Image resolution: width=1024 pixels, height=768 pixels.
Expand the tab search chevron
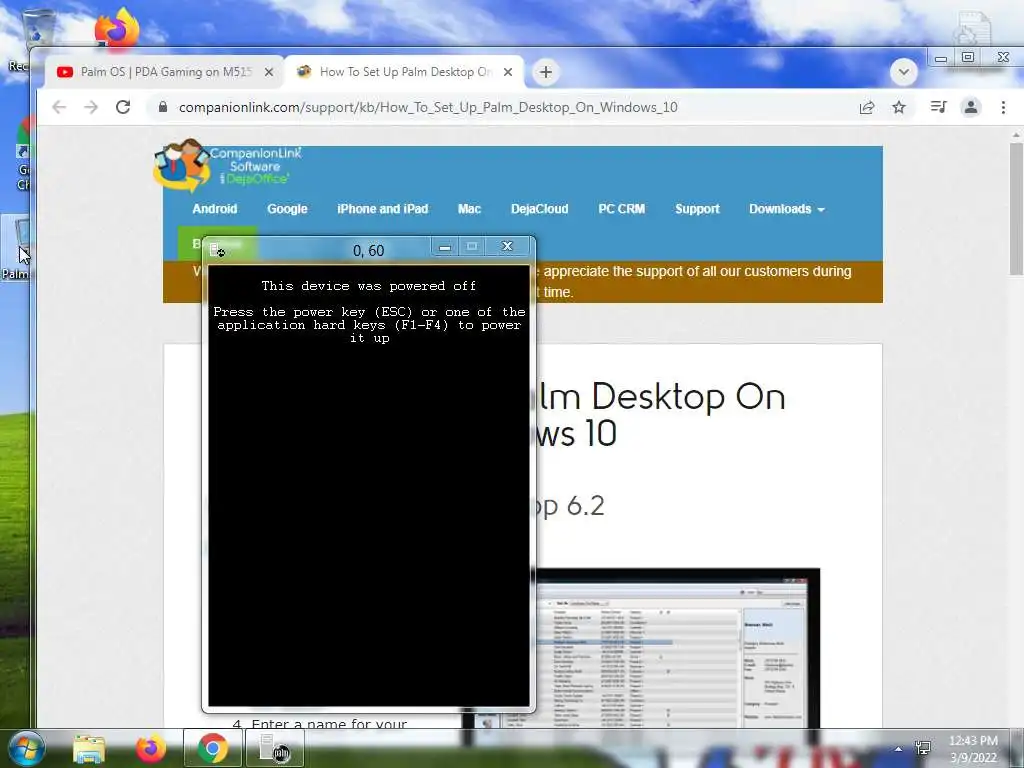click(x=904, y=72)
